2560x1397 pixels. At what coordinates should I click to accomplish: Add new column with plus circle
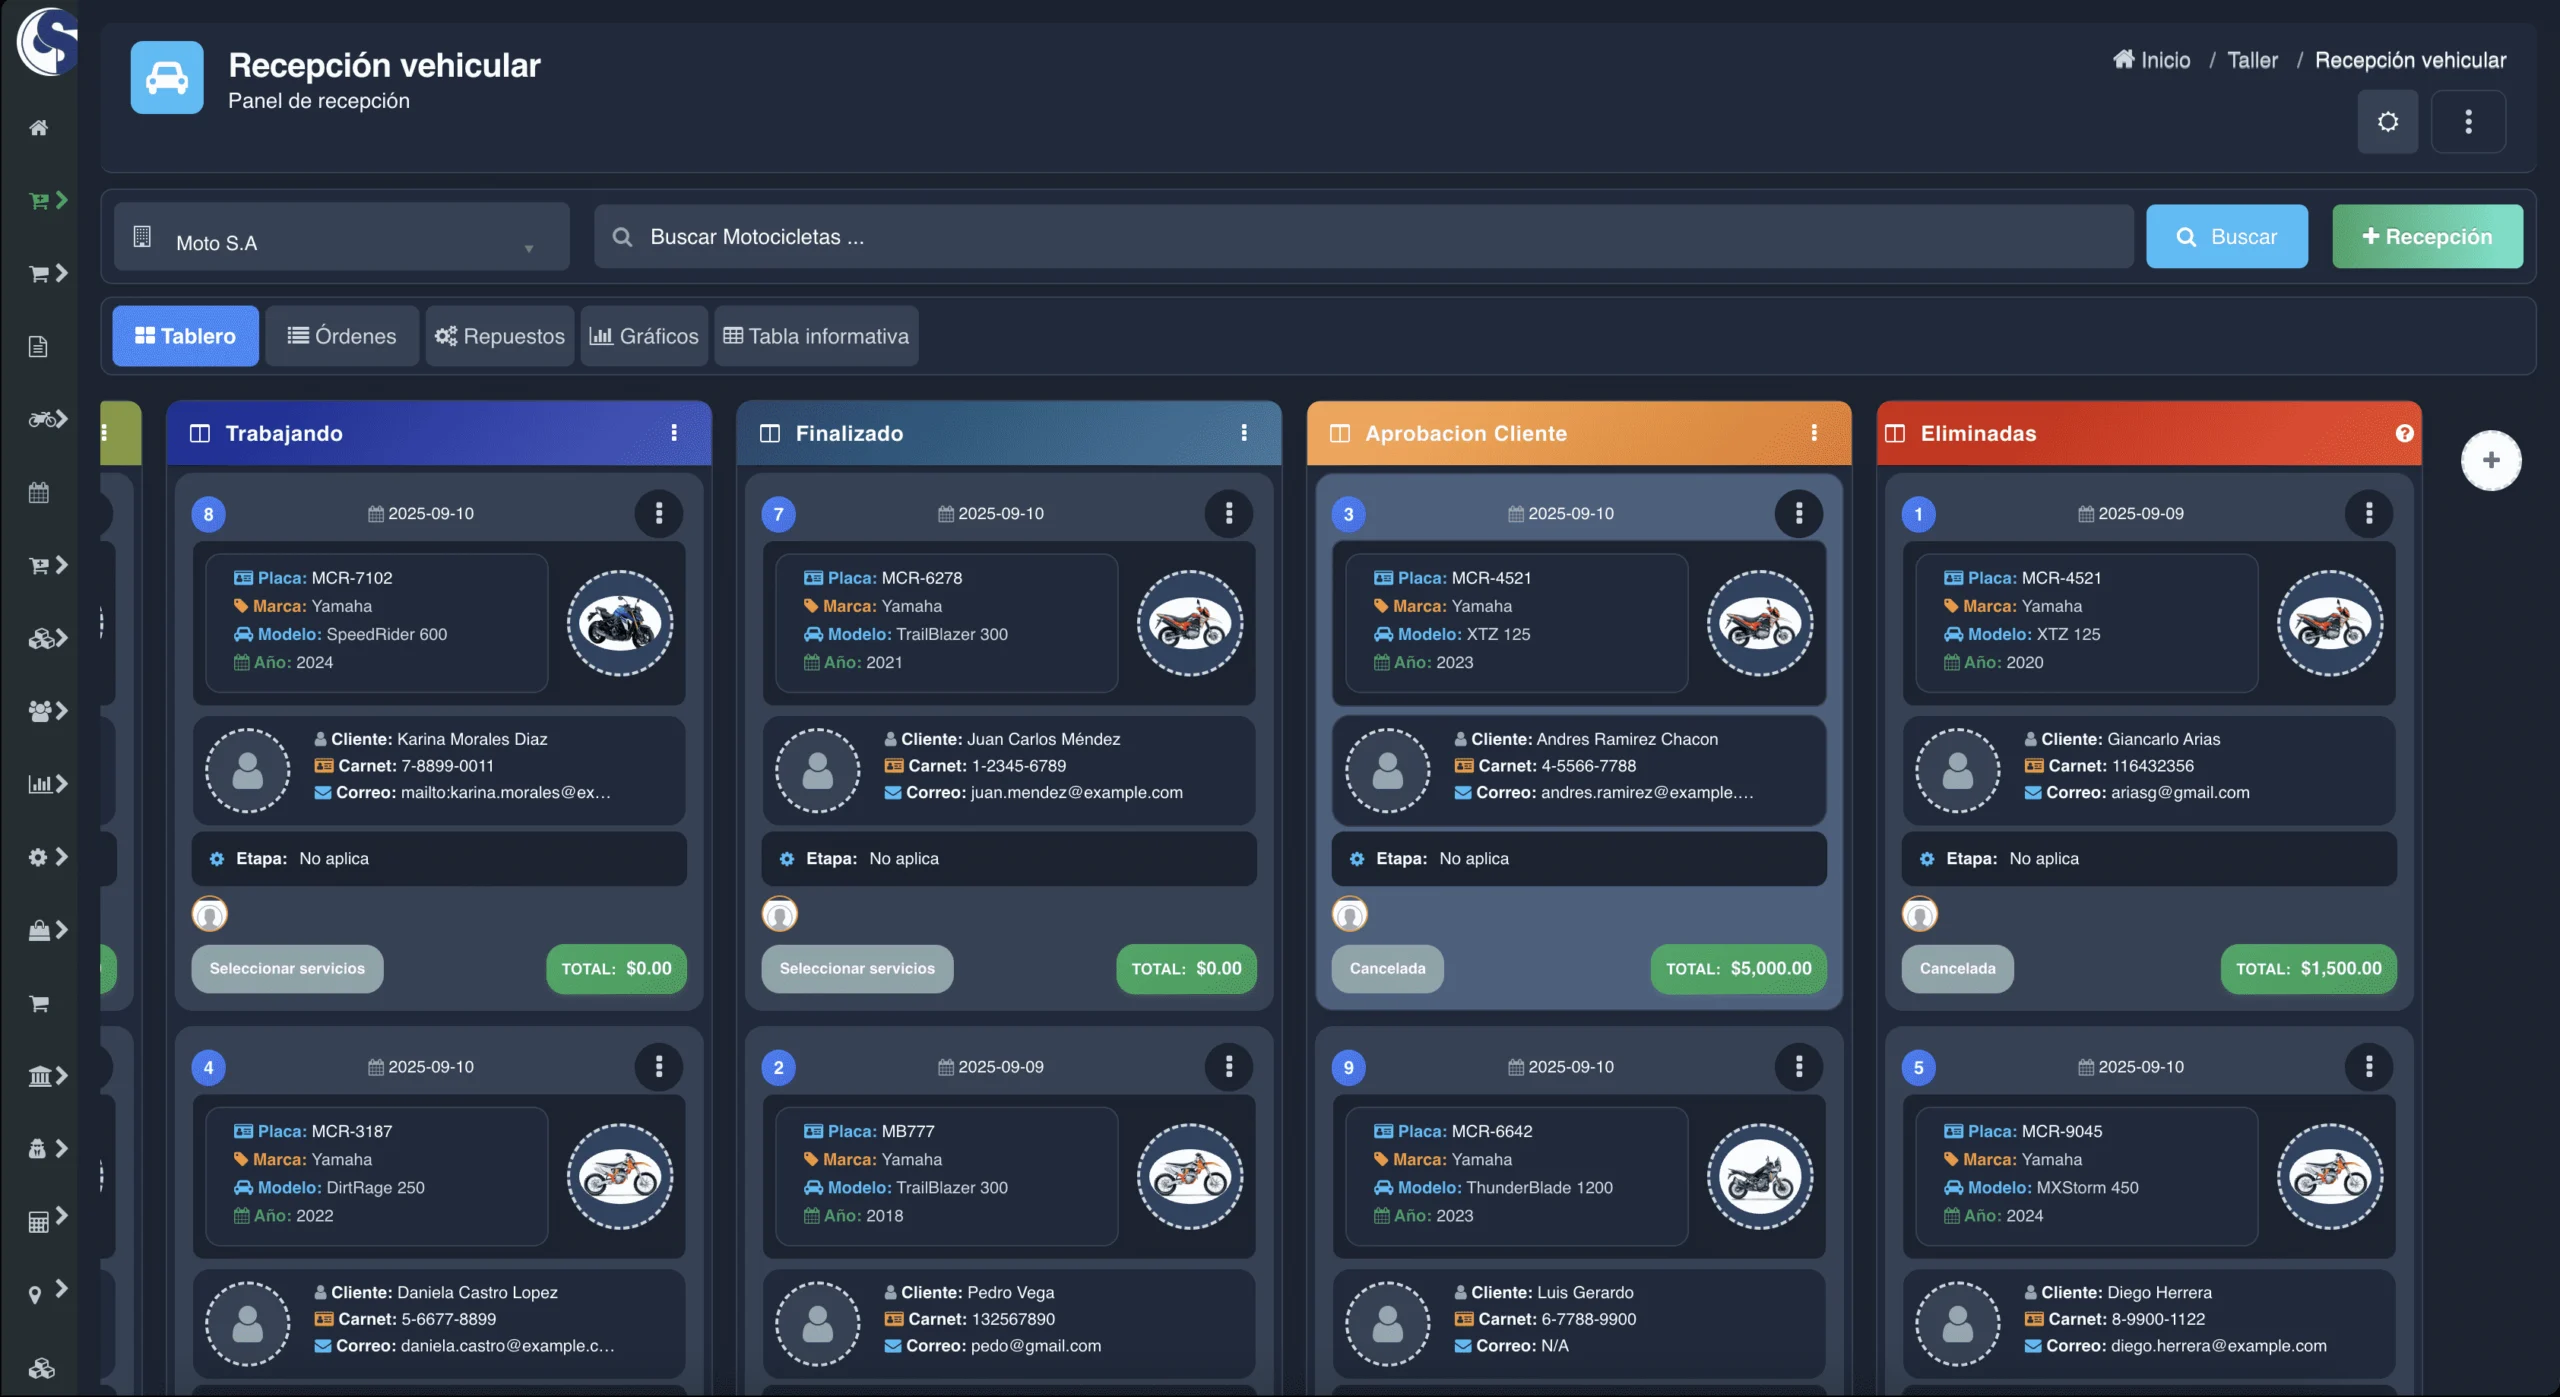(x=2490, y=460)
